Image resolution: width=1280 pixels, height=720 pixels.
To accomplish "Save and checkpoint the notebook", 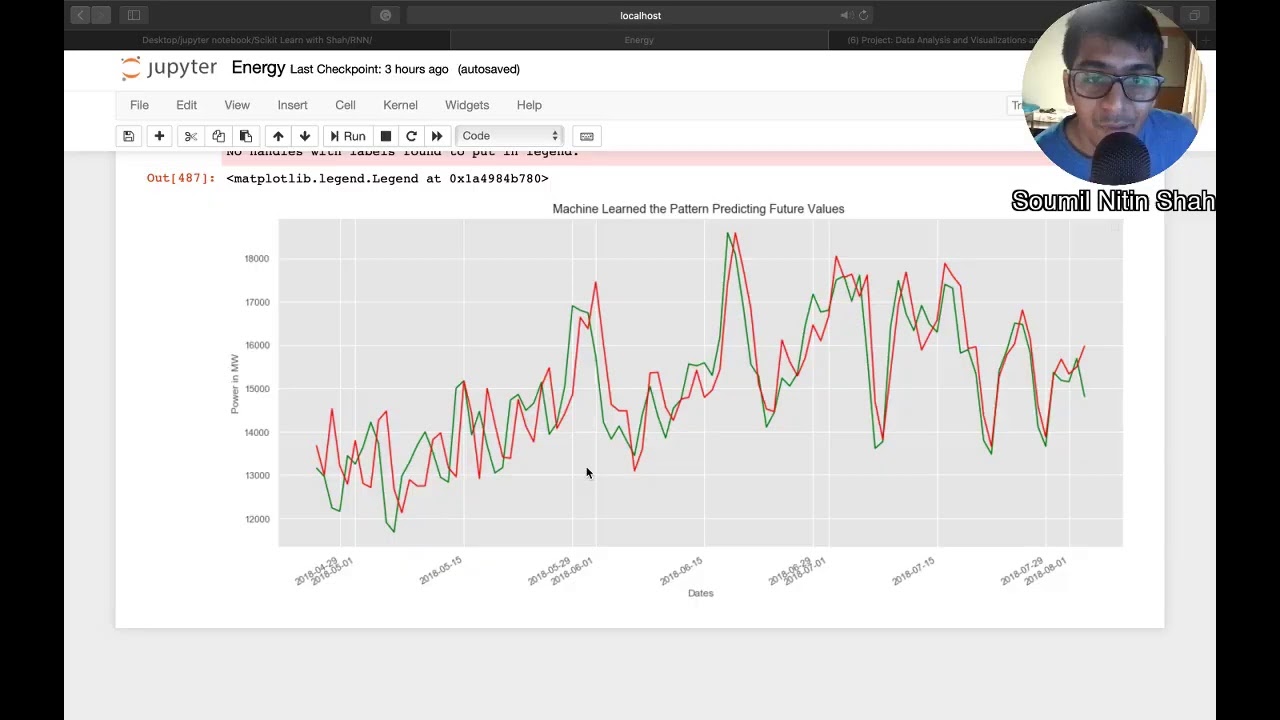I will 128,136.
